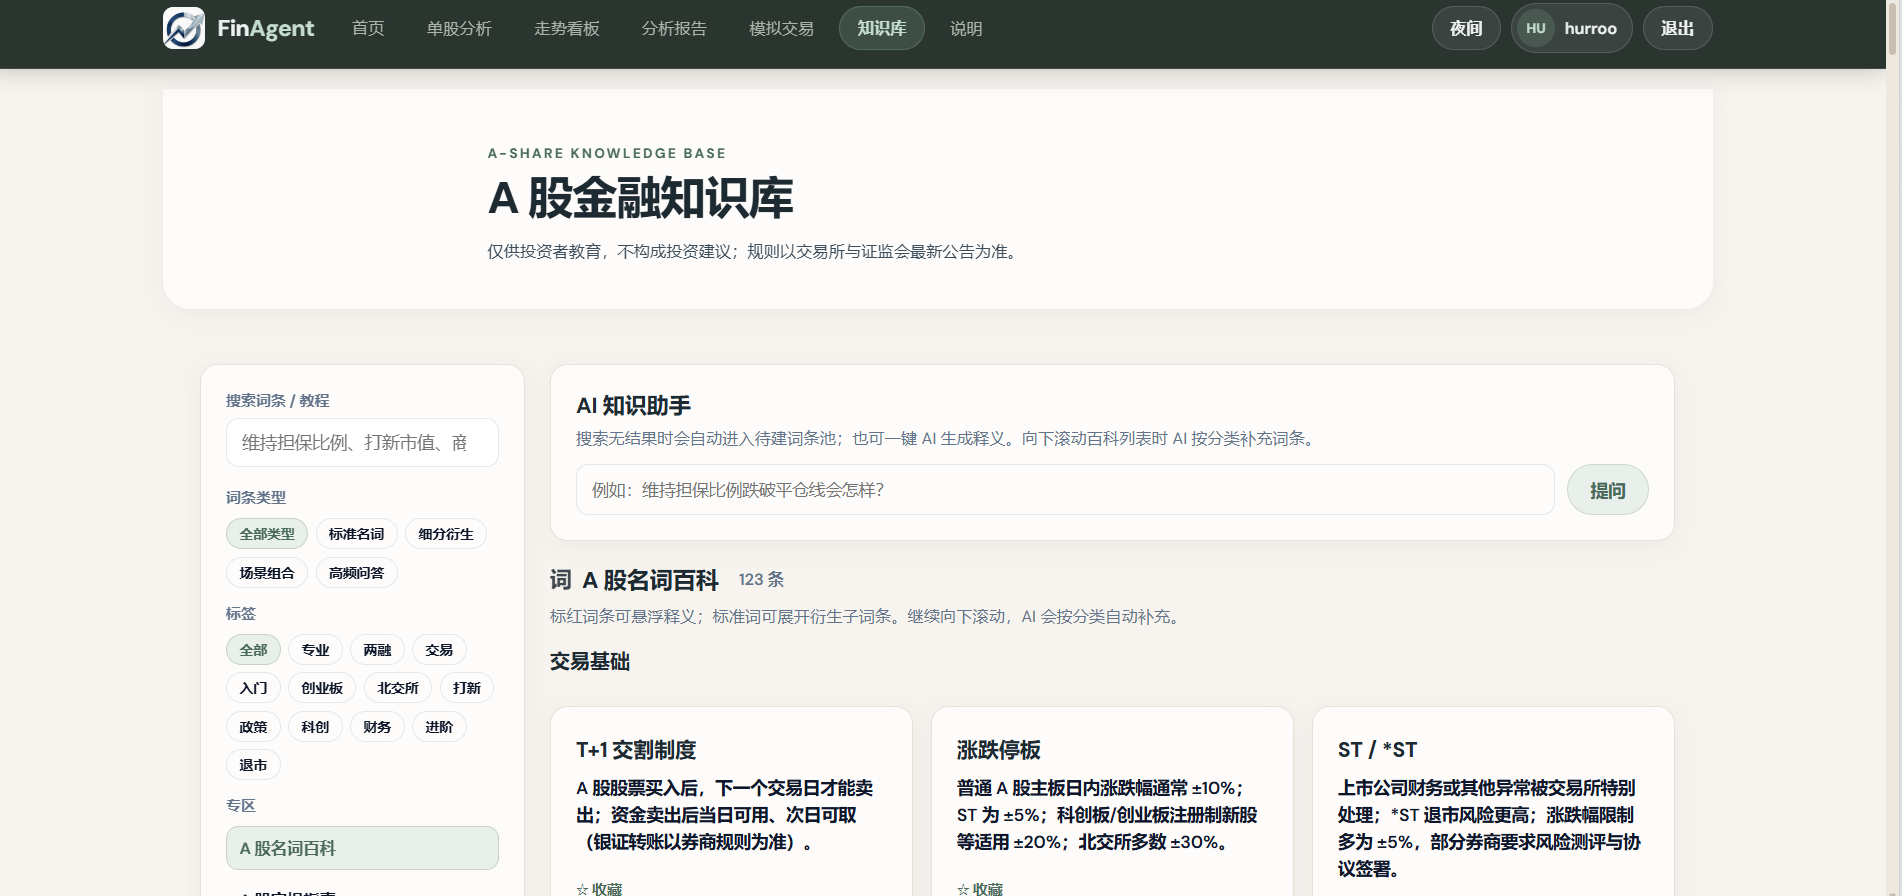Open the hurroo user profile button
Viewport: 1902px width, 896px height.
1572,28
